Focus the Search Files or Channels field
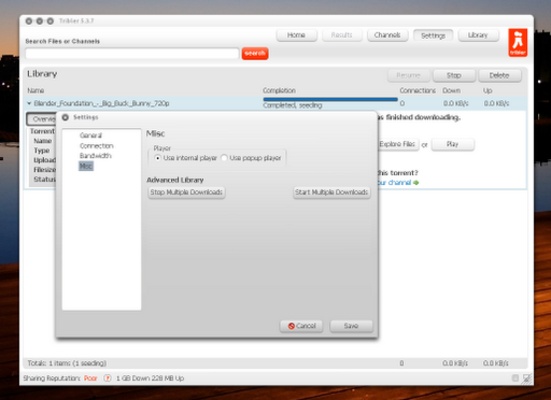This screenshot has width=551, height=400. pyautogui.click(x=132, y=53)
